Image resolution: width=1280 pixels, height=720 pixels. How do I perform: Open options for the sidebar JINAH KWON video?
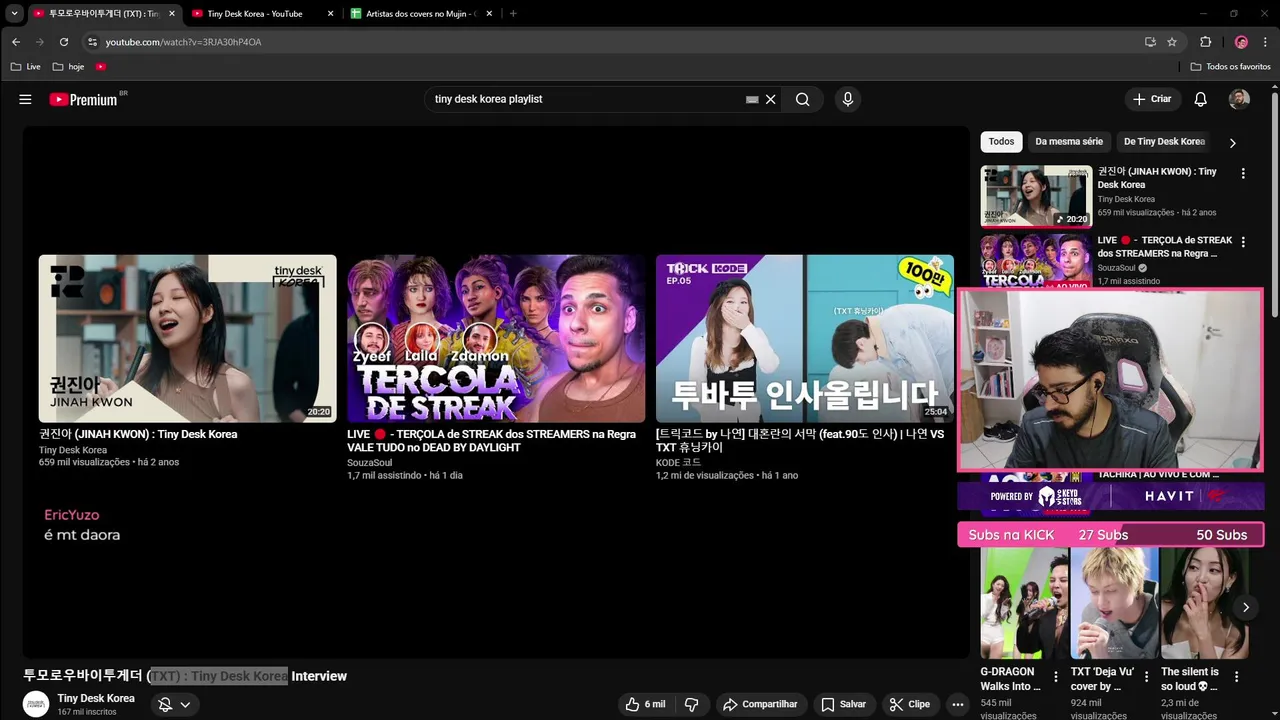[x=1243, y=173]
